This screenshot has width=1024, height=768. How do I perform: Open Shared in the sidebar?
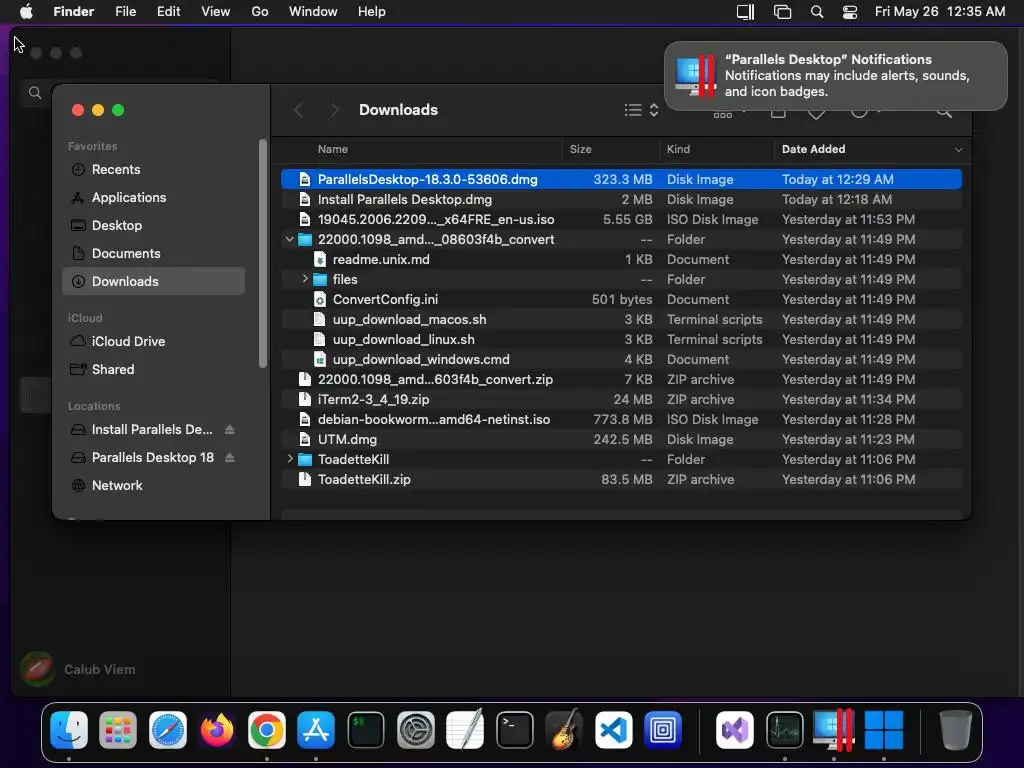pos(153,369)
